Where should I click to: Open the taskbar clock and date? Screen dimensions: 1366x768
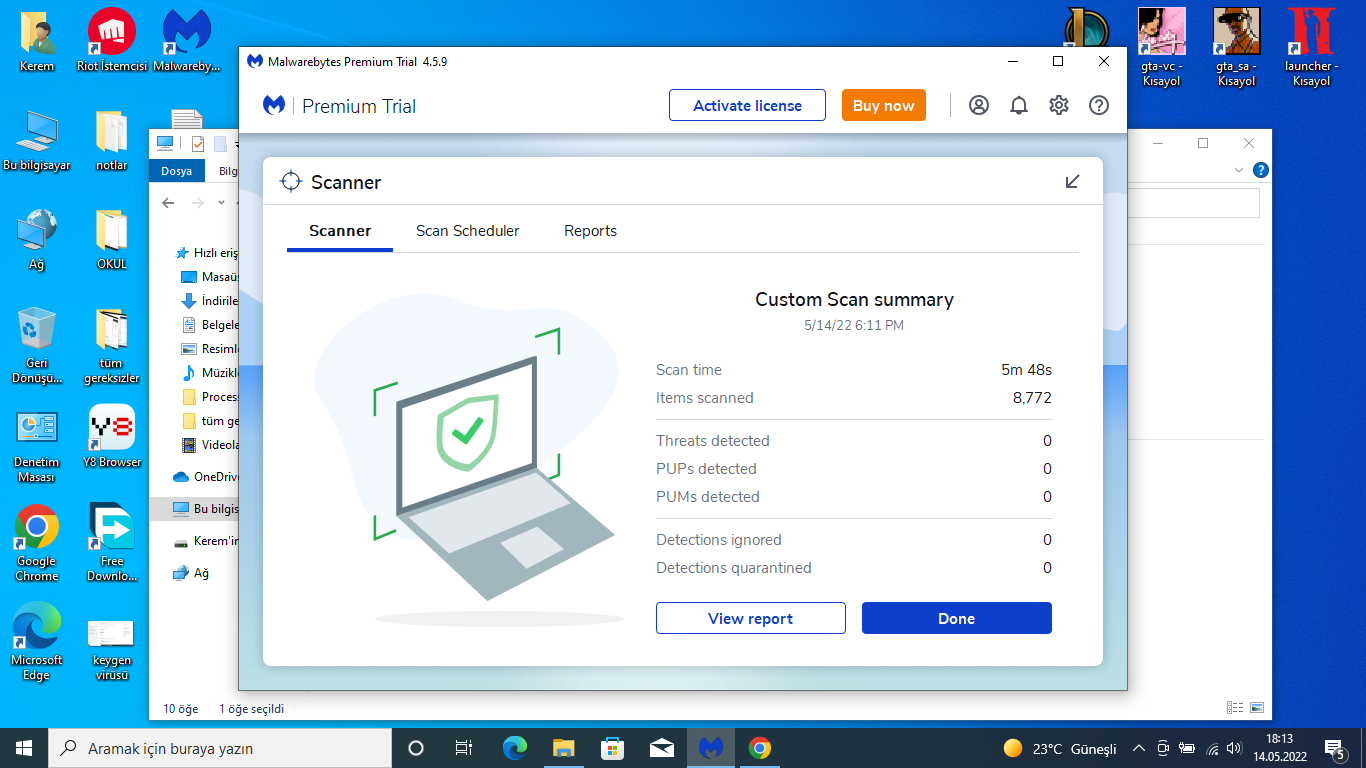pyautogui.click(x=1280, y=747)
